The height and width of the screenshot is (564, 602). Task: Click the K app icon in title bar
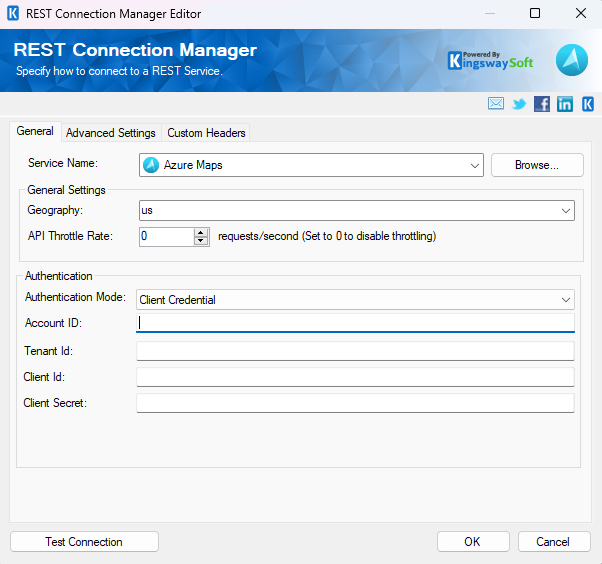click(13, 13)
